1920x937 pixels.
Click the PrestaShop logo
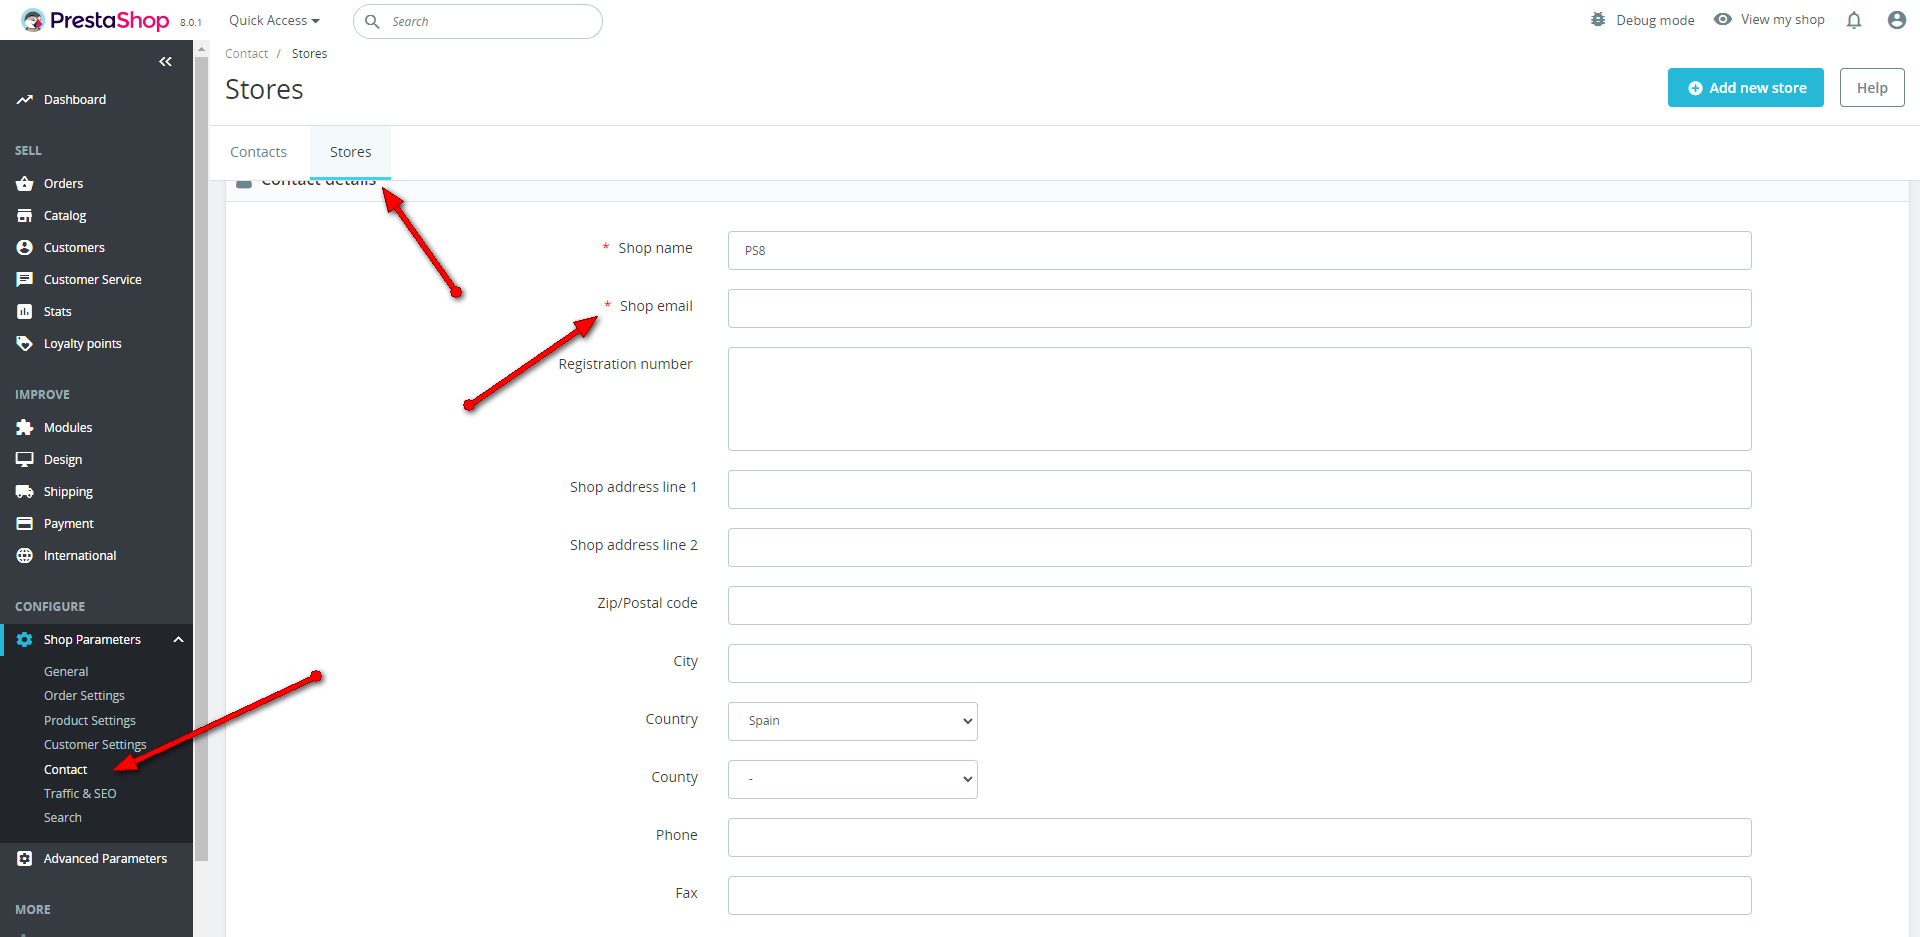[96, 20]
